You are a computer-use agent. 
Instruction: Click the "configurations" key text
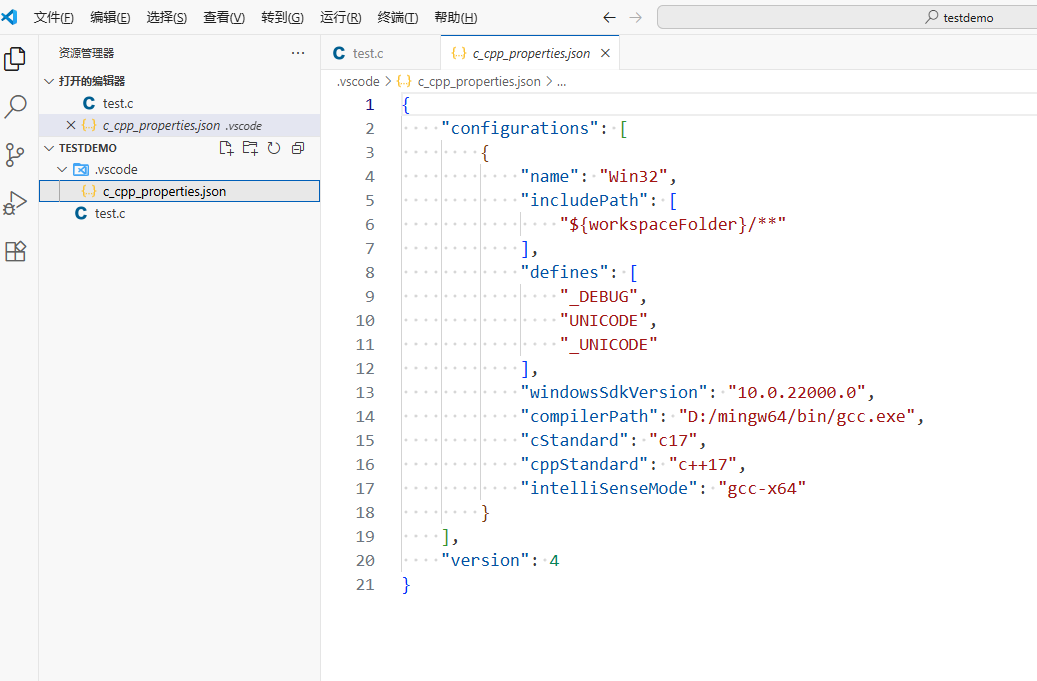pyautogui.click(x=520, y=128)
